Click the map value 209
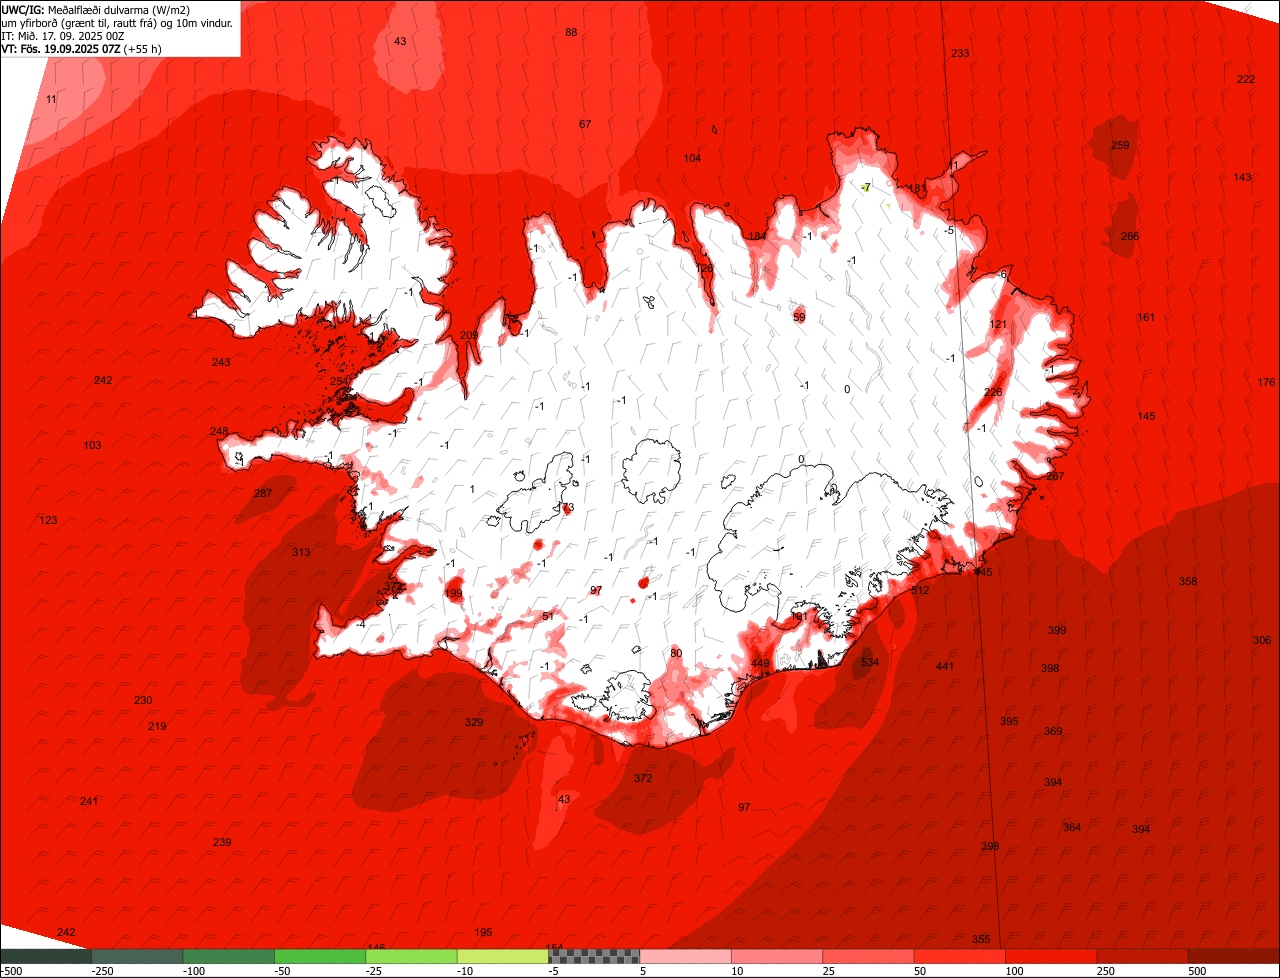Screen dimensions: 1280x978 (469, 335)
